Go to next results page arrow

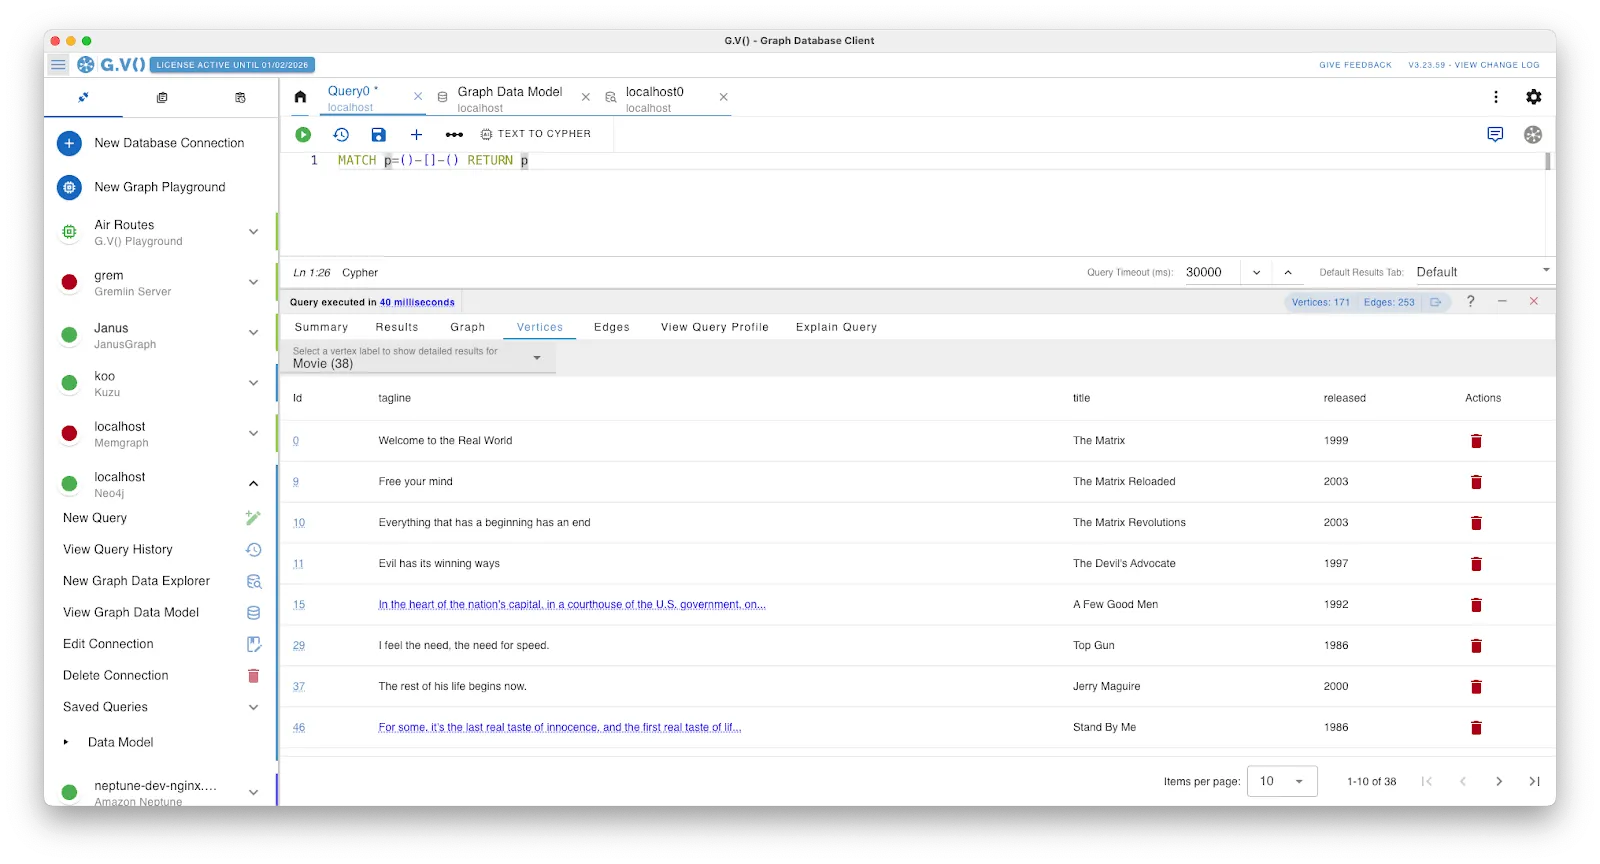tap(1499, 781)
